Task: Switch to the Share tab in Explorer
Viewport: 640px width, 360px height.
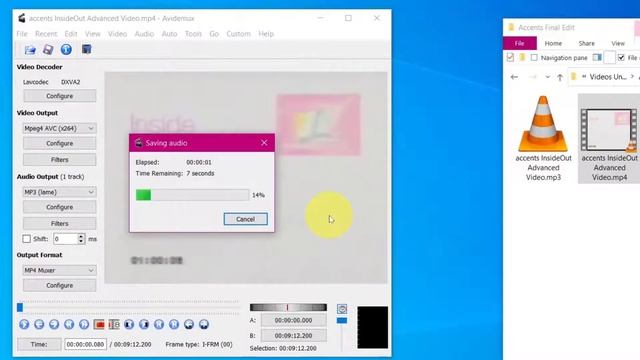Action: click(586, 43)
